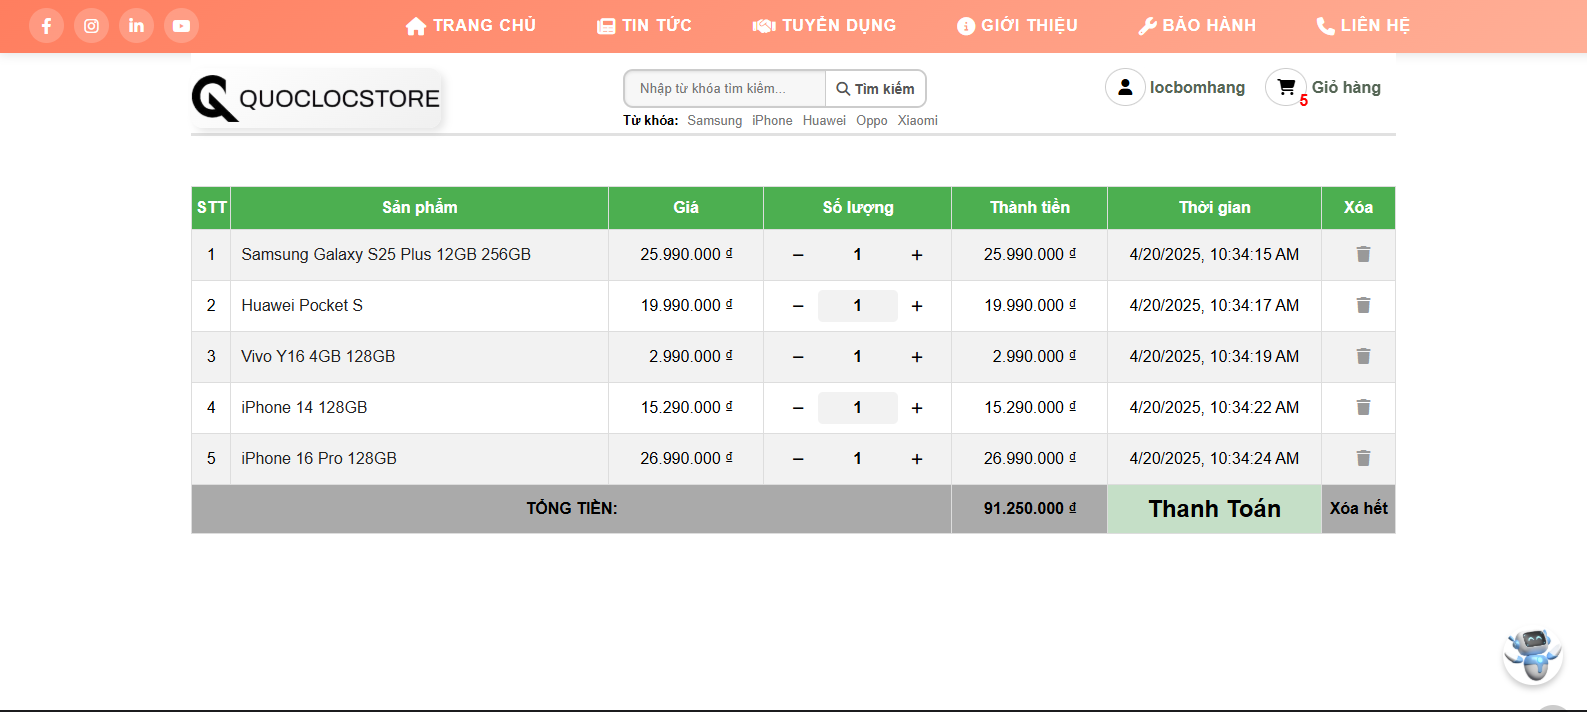Decrease quantity of Samsung Galaxy S25 Plus
The height and width of the screenshot is (712, 1587).
(798, 255)
